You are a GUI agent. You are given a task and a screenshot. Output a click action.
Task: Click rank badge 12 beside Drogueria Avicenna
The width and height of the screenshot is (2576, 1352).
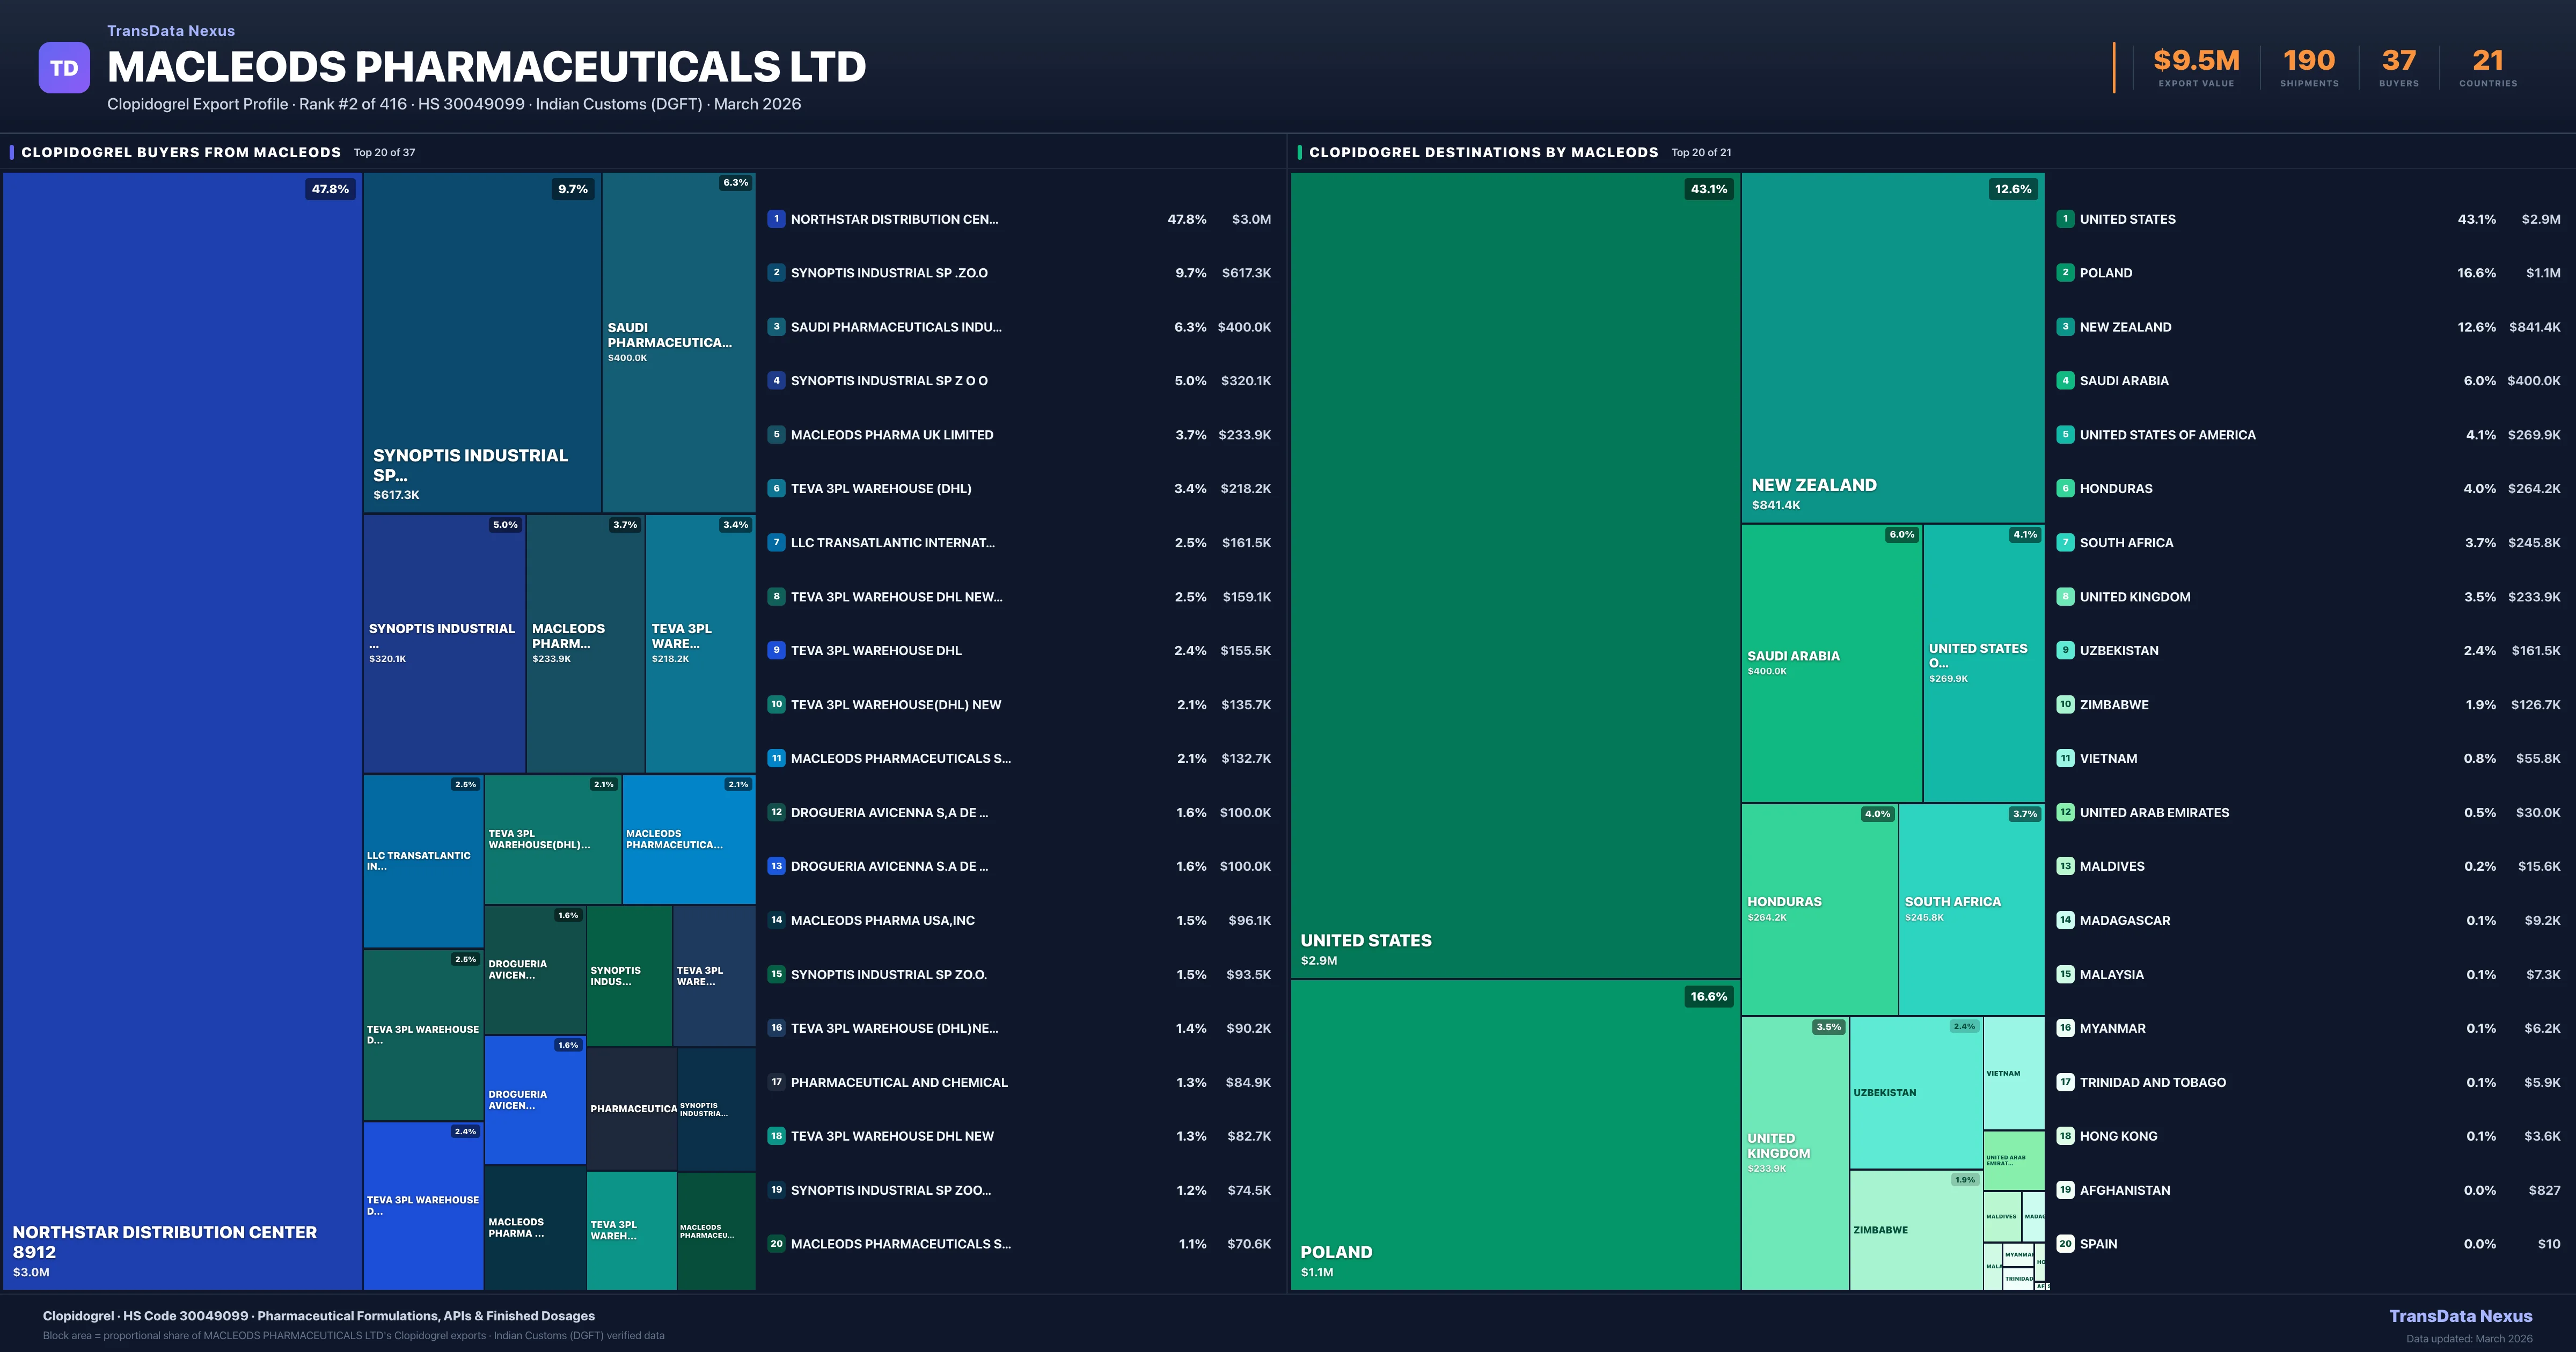click(x=776, y=813)
